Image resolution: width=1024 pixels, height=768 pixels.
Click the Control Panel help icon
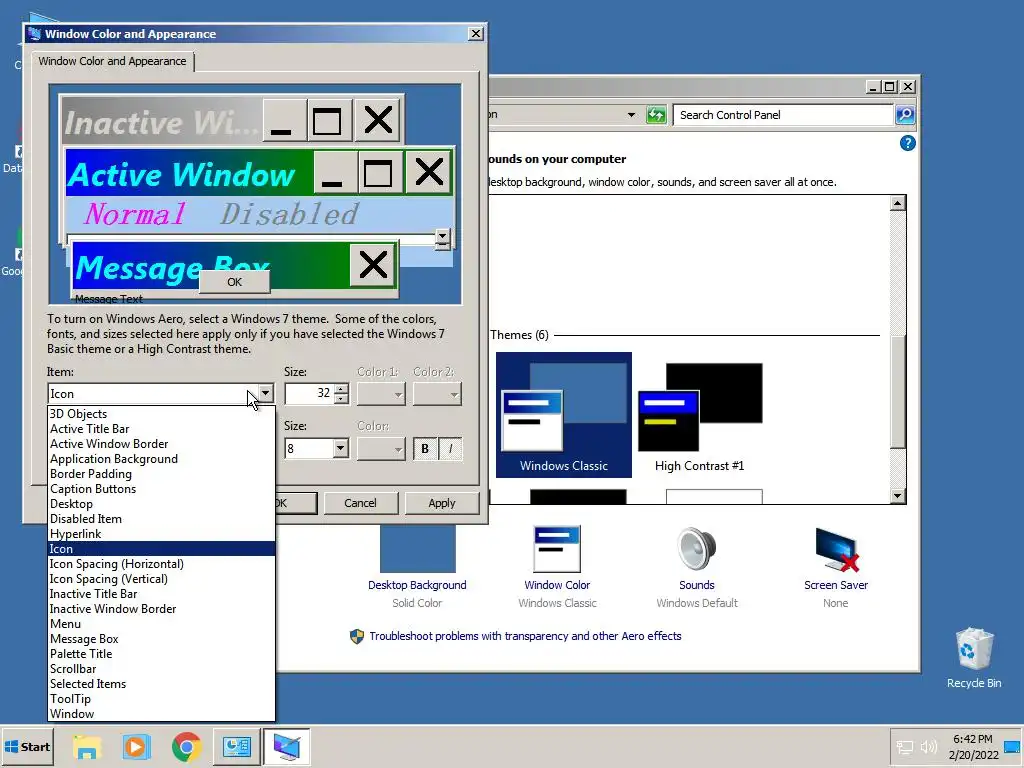[907, 143]
